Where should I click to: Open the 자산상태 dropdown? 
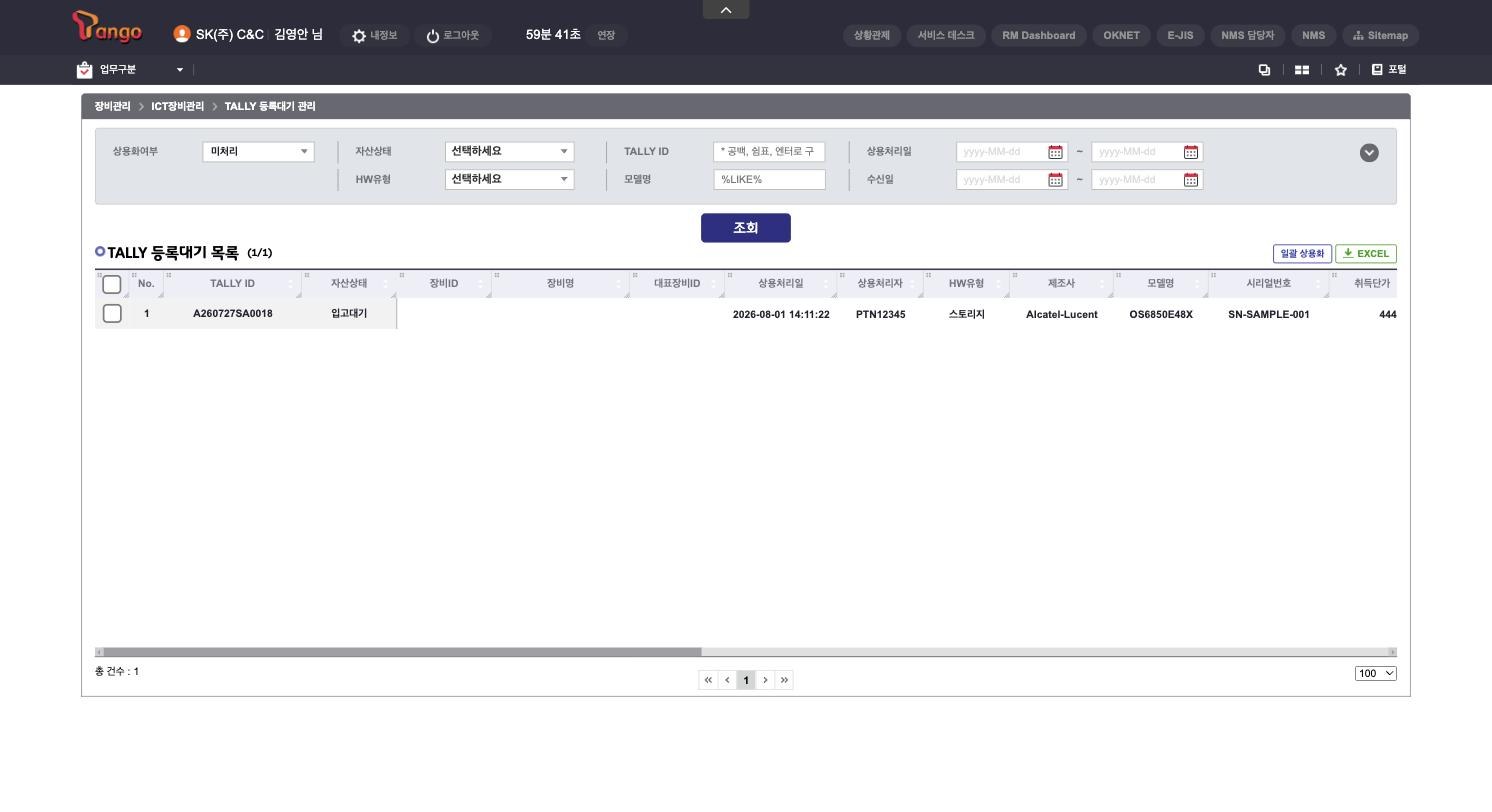(x=509, y=152)
